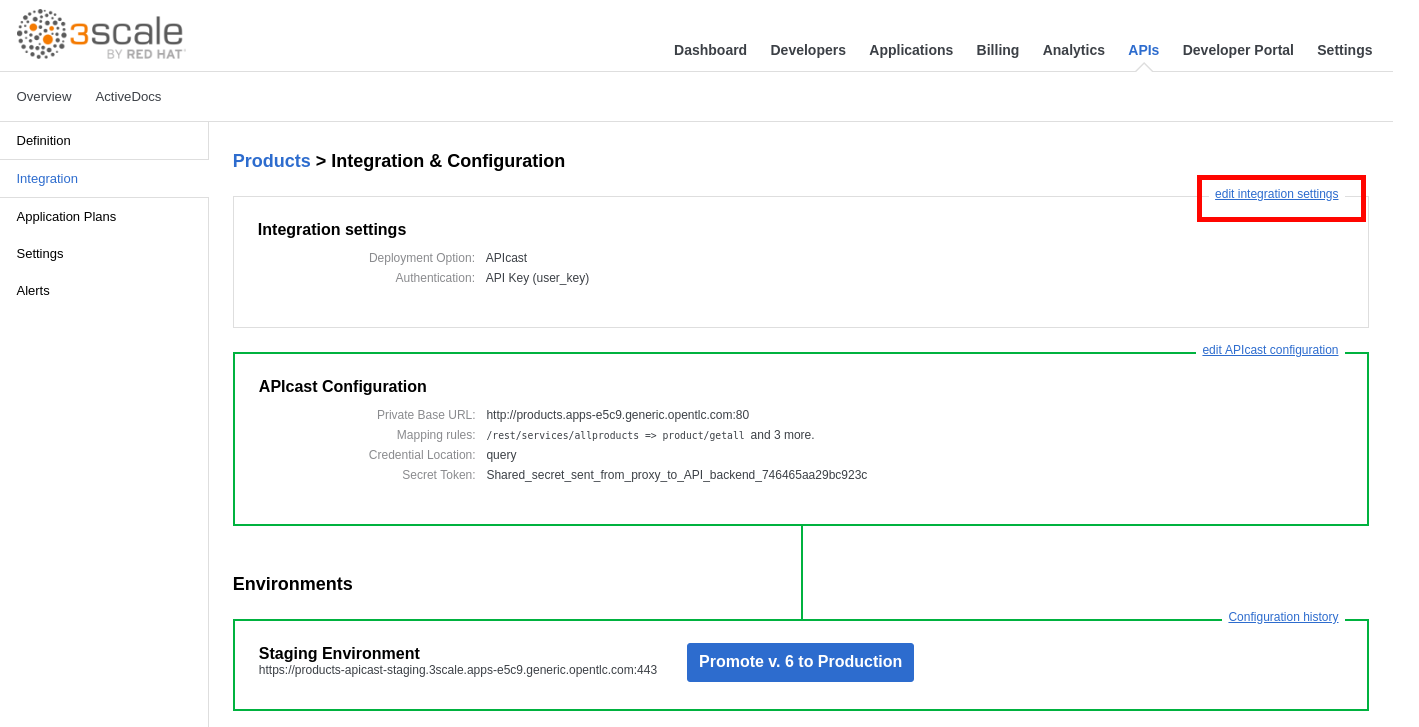This screenshot has width=1419, height=727.
Task: Click the Products breadcrumb link
Action: coord(272,161)
